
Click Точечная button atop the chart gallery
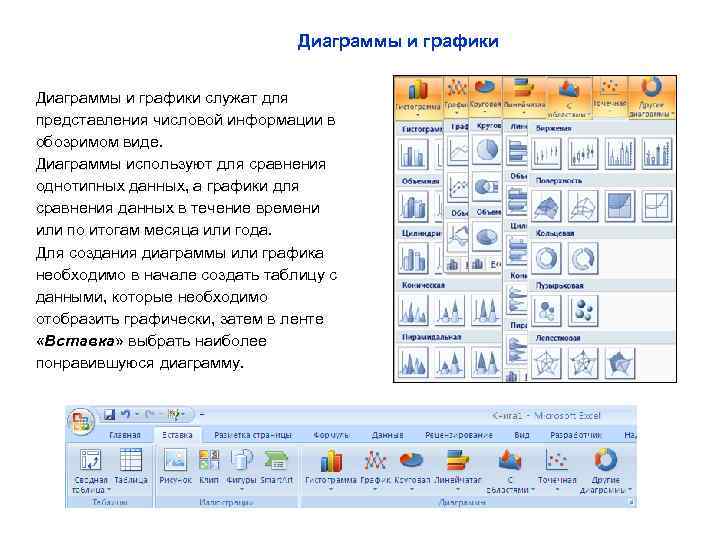click(x=609, y=96)
